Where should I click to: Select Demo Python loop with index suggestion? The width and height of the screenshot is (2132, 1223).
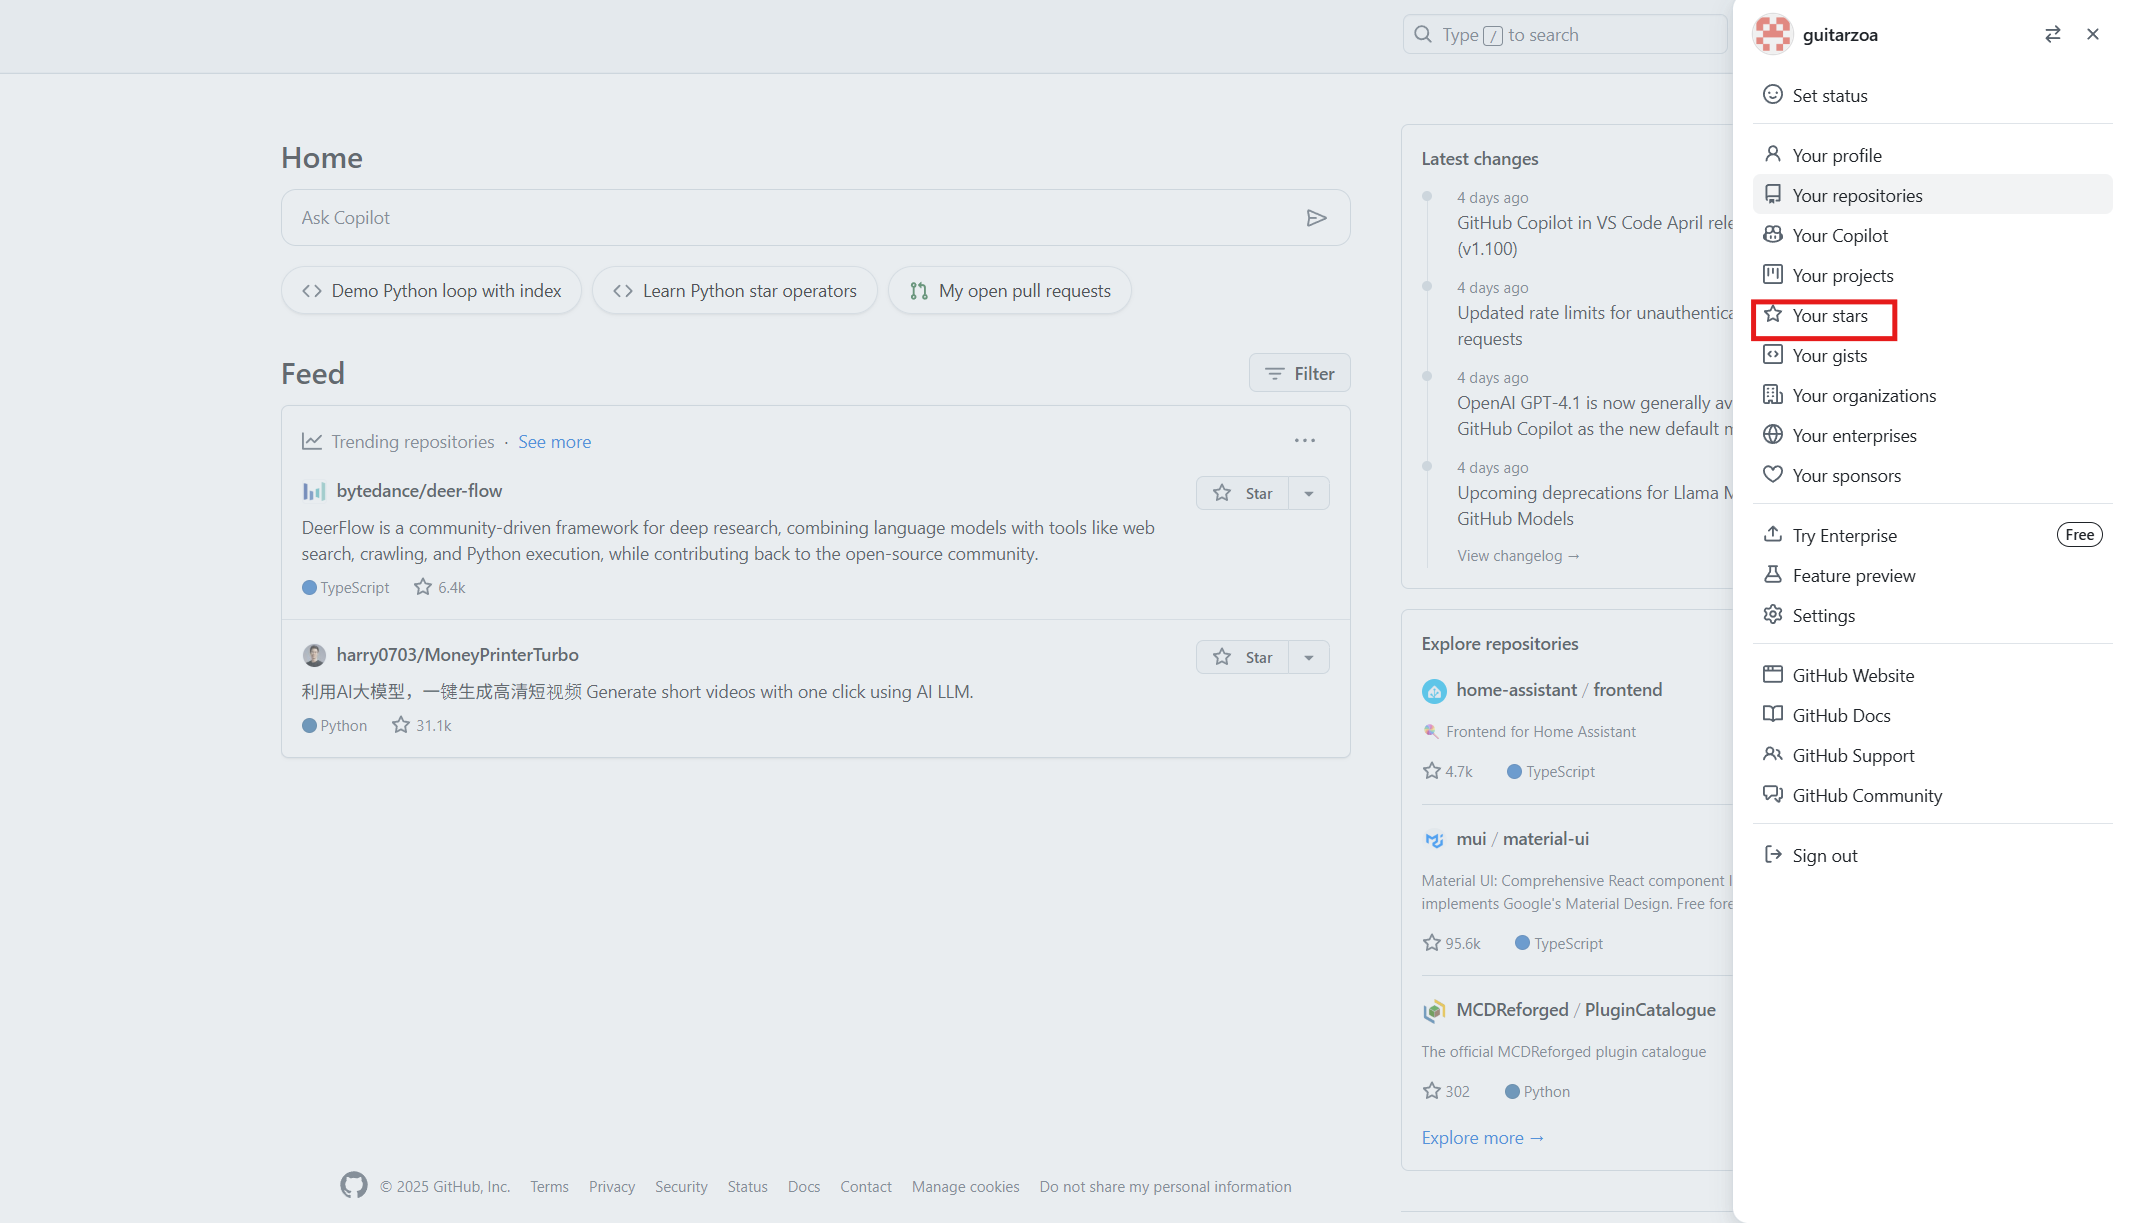pyautogui.click(x=431, y=291)
